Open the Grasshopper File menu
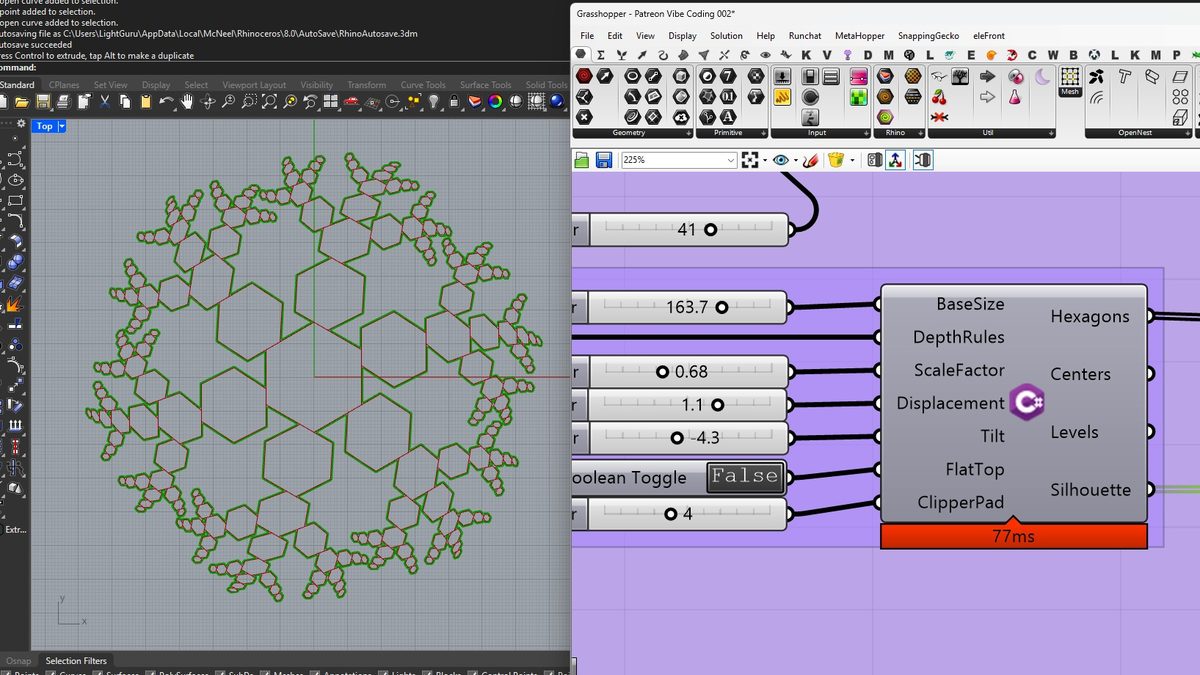Image resolution: width=1200 pixels, height=675 pixels. (587, 36)
